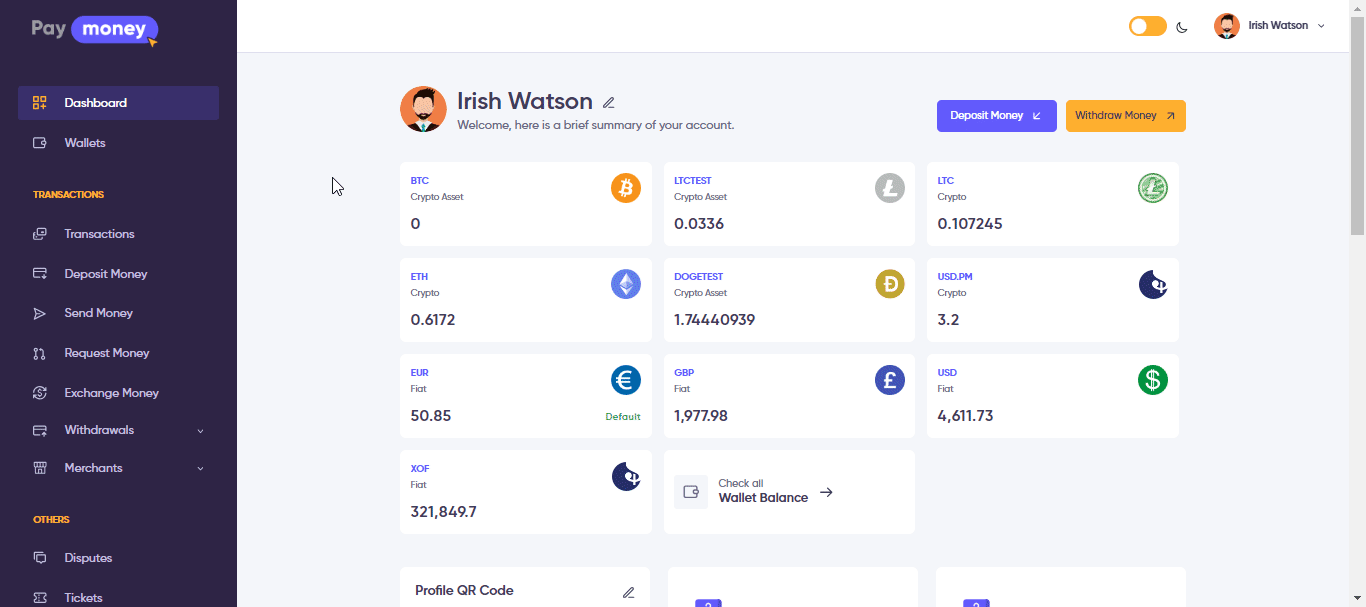The width and height of the screenshot is (1366, 607).
Task: Open the Disputes sidebar item
Action: (88, 558)
